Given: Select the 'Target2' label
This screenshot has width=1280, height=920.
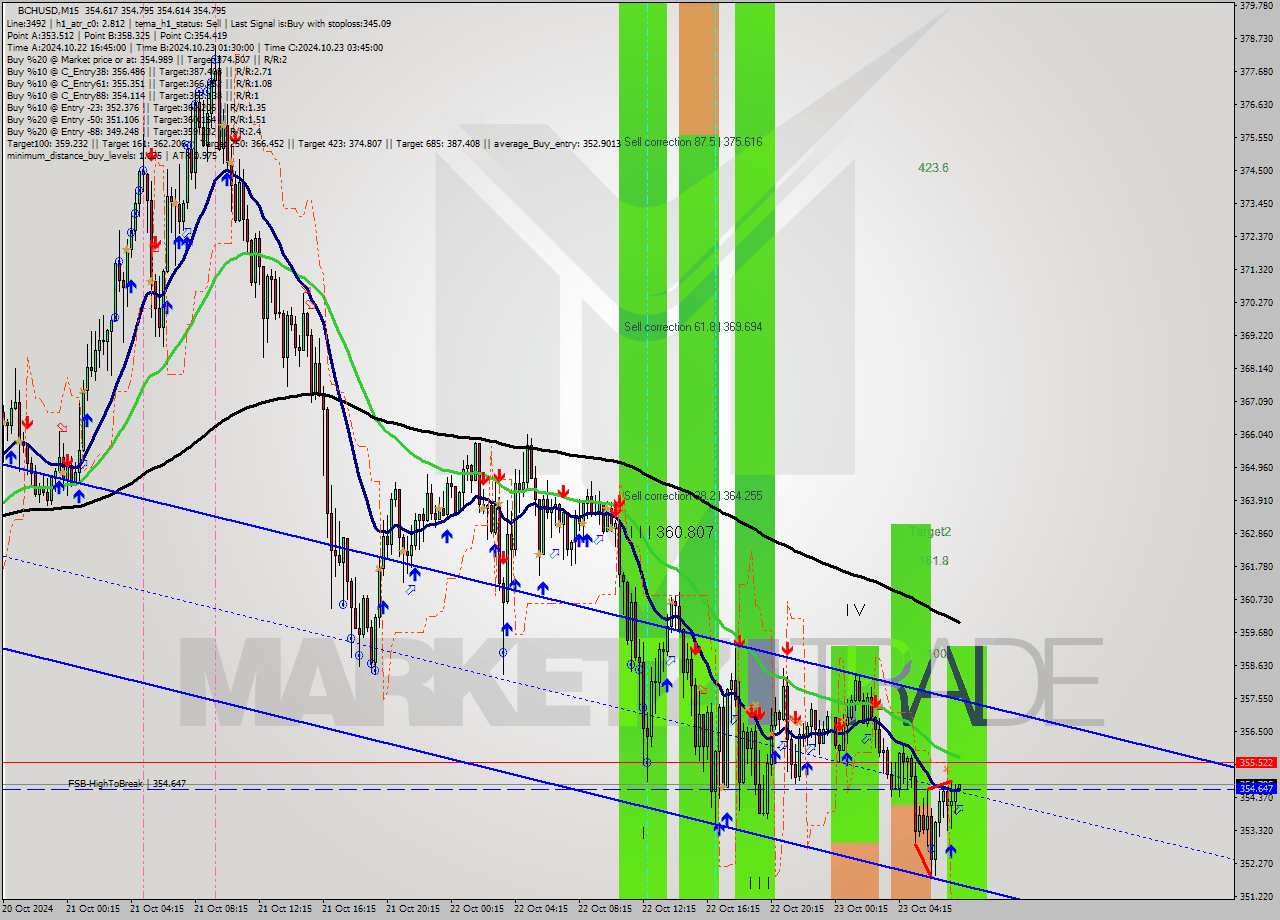Looking at the screenshot, I should pos(931,532).
